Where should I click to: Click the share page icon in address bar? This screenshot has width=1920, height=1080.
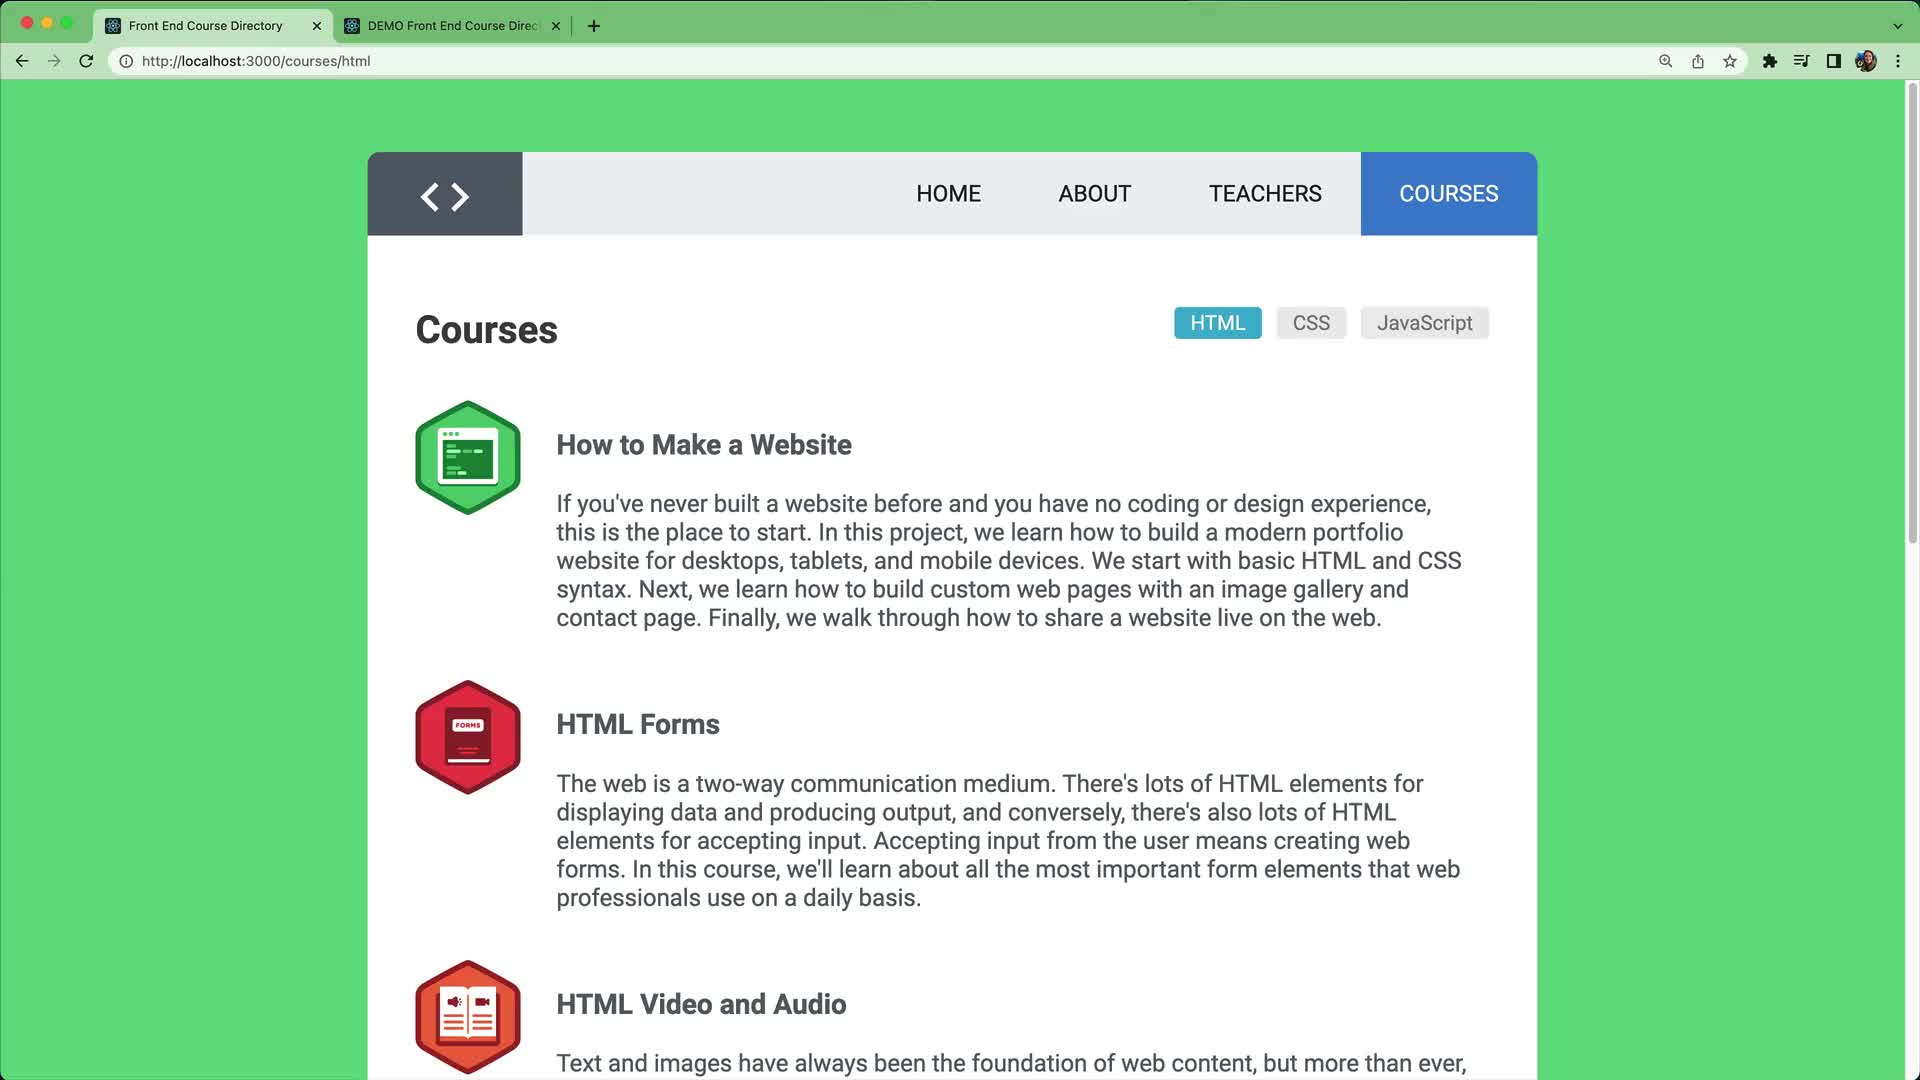[1698, 61]
